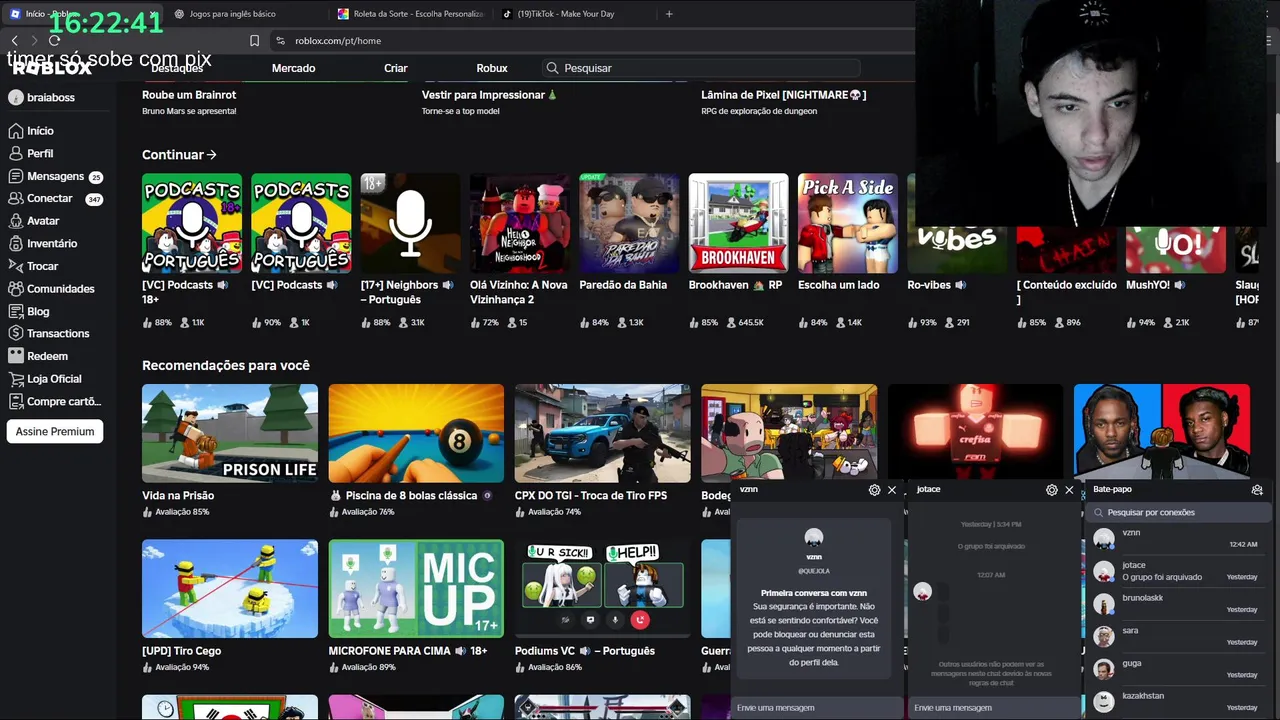Click Assine Premium button
This screenshot has width=1280, height=720.
click(x=55, y=432)
